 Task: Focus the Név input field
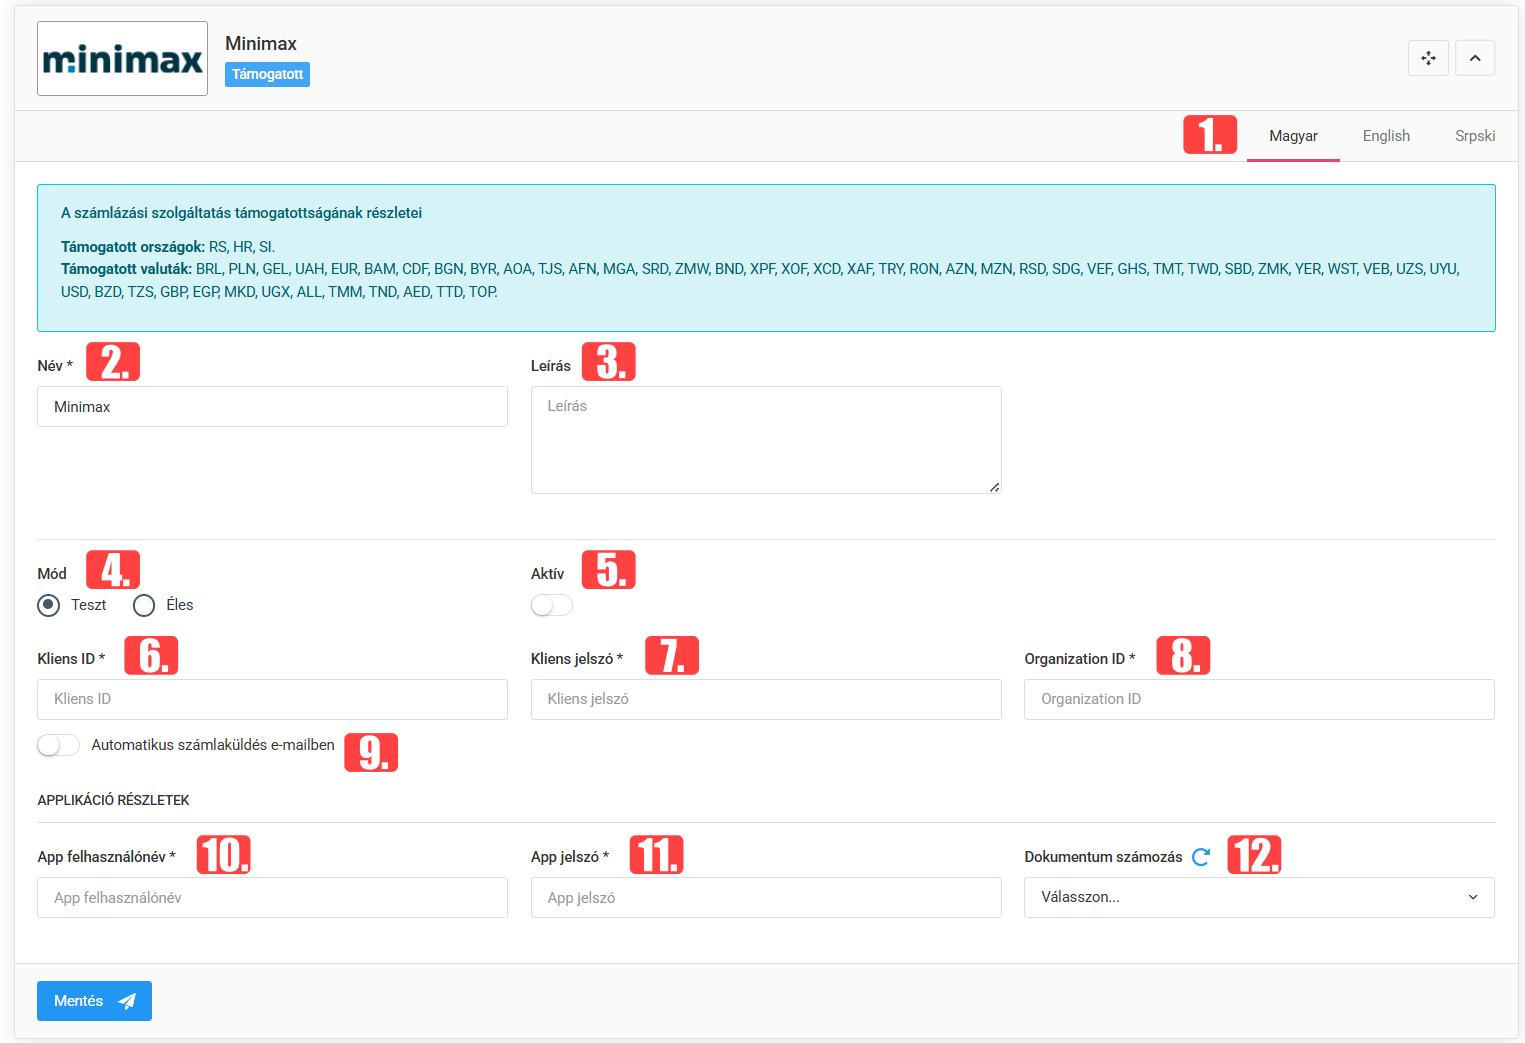(272, 407)
